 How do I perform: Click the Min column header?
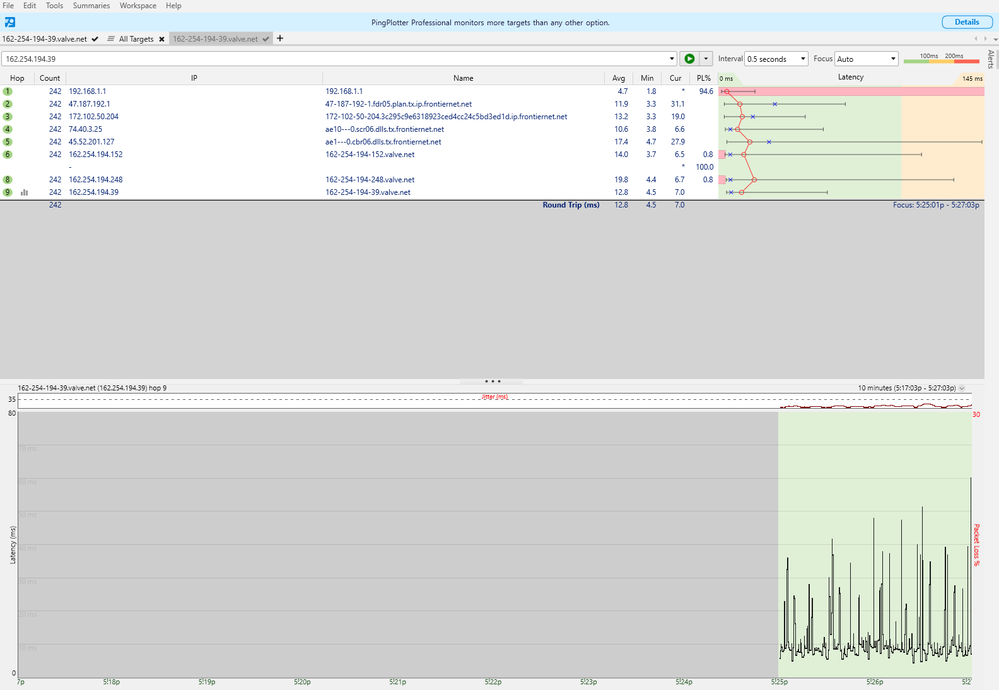click(x=647, y=78)
